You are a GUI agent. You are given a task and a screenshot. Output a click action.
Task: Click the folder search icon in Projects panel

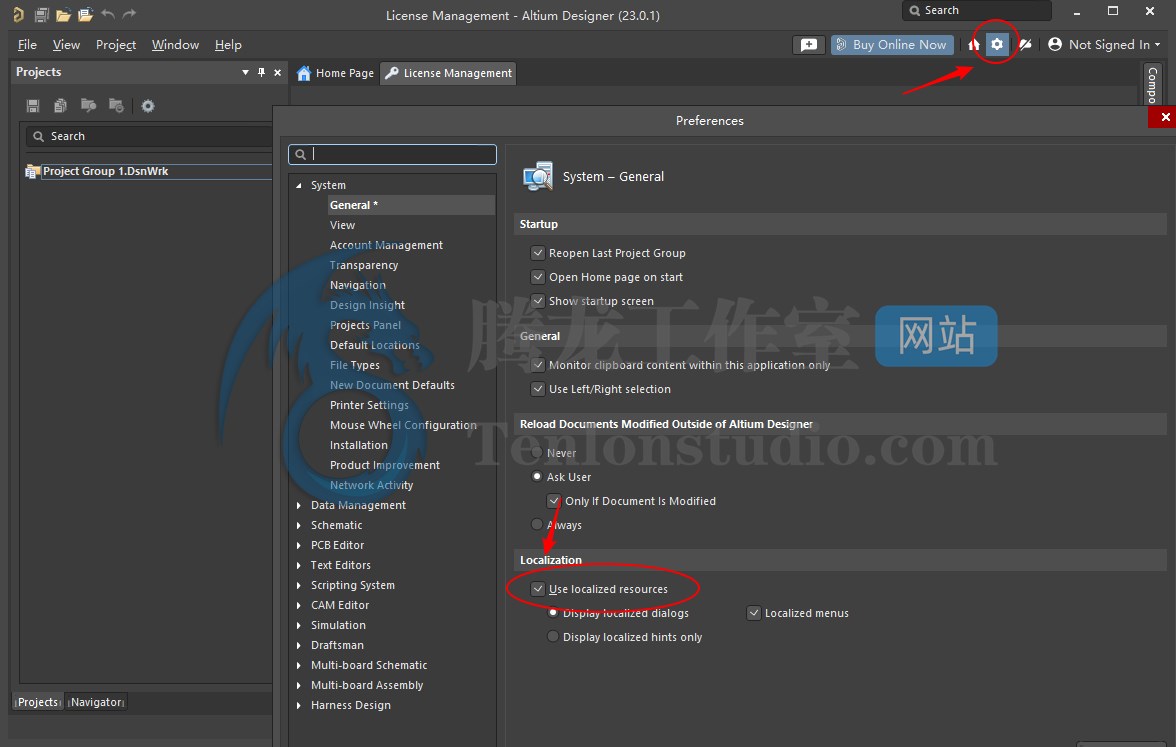pos(88,106)
